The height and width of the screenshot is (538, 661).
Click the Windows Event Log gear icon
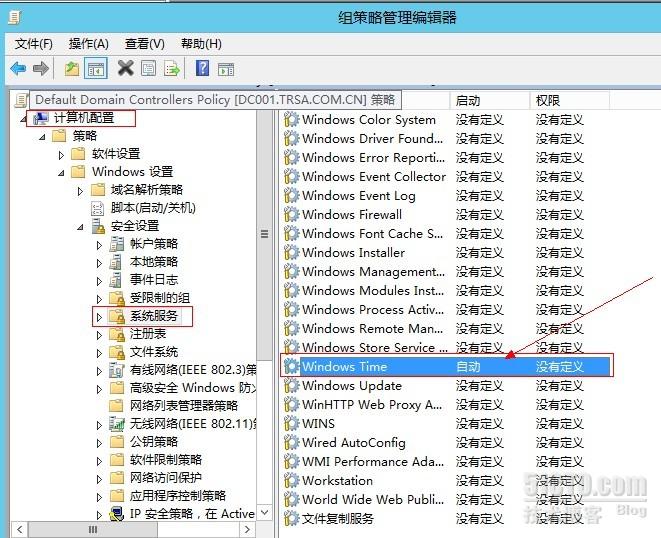click(291, 196)
